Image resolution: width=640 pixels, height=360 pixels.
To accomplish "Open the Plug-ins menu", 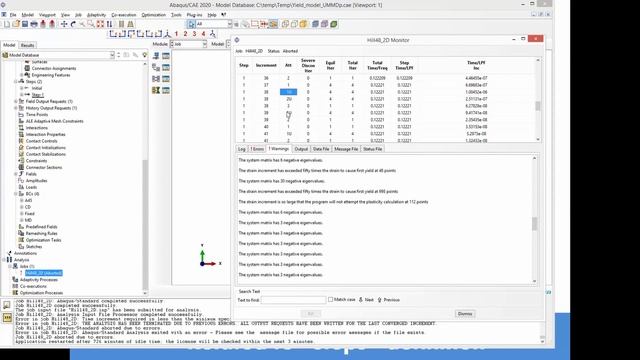I will click(x=194, y=15).
